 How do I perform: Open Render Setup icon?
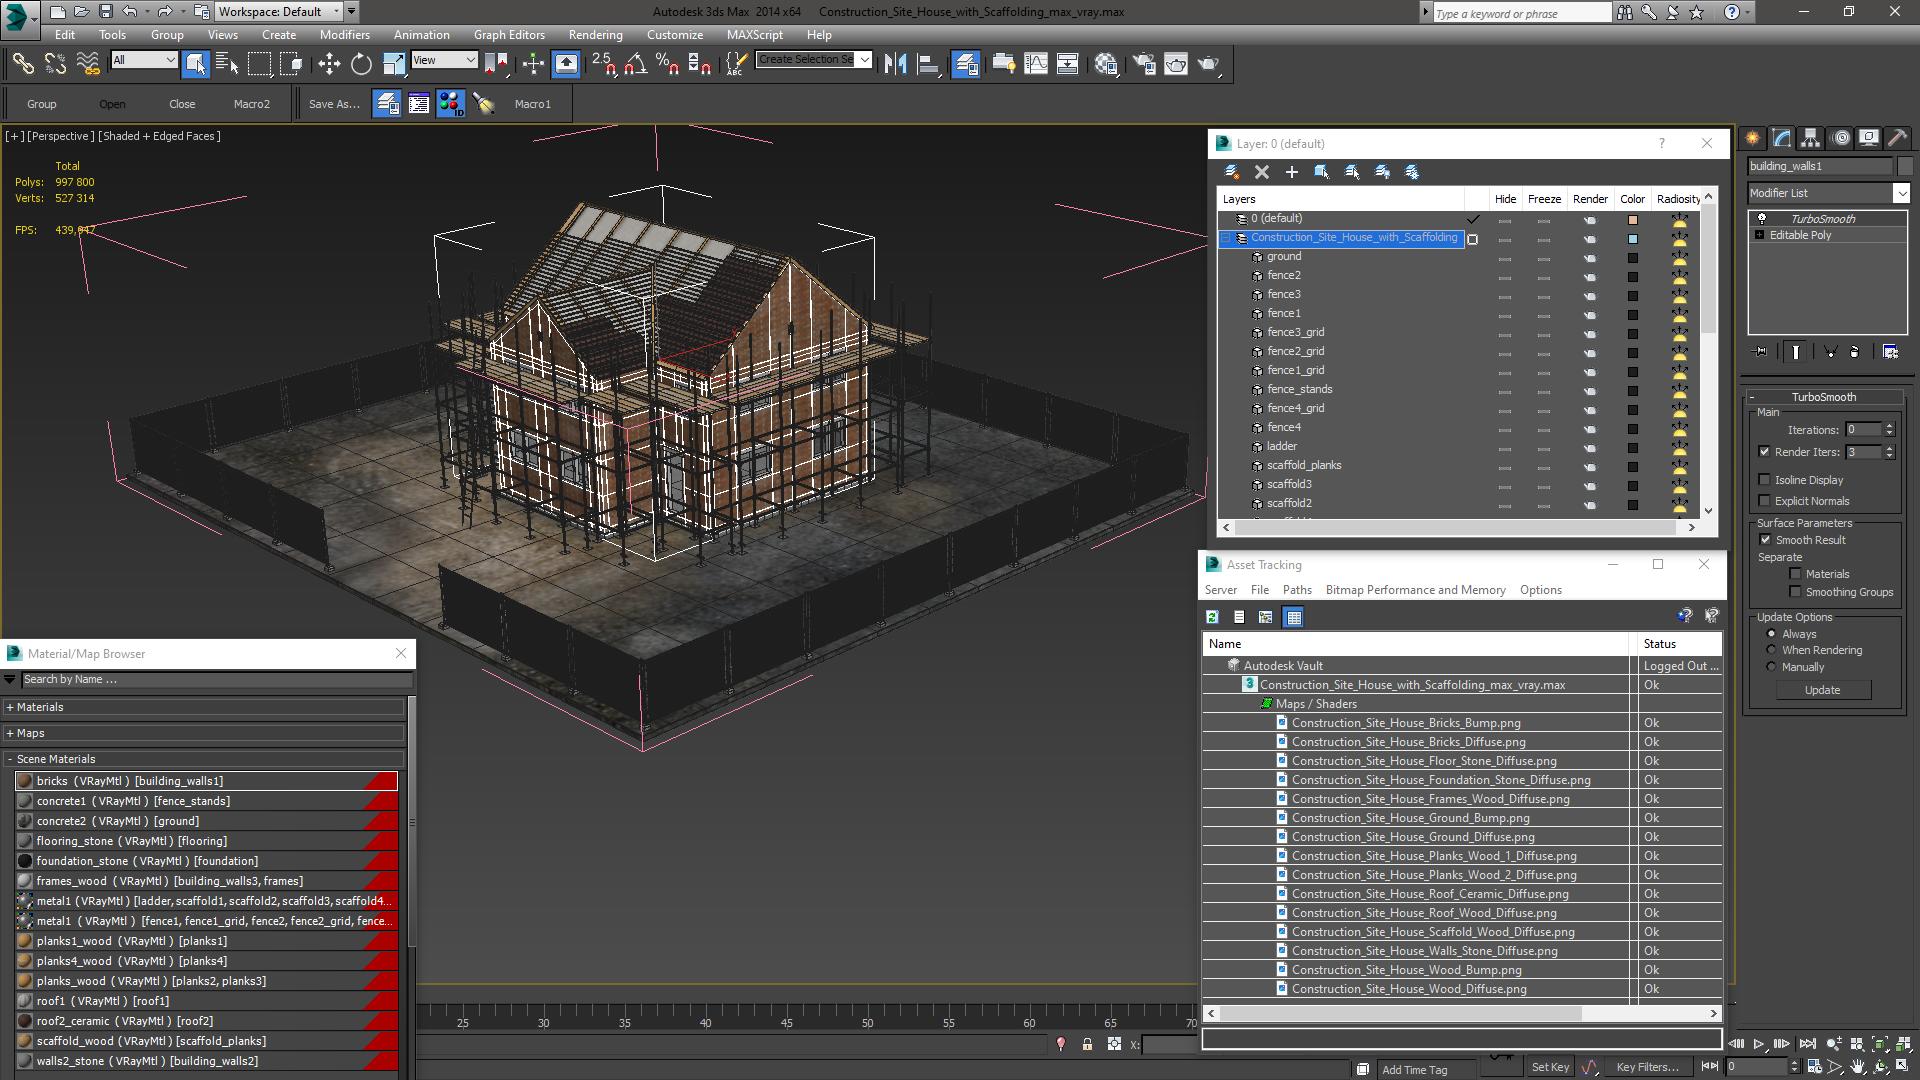pos(1144,64)
